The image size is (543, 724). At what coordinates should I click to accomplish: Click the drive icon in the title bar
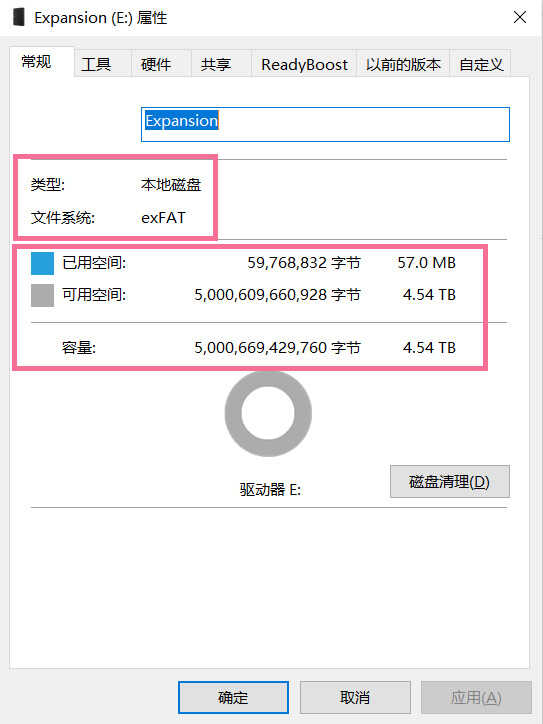click(19, 18)
